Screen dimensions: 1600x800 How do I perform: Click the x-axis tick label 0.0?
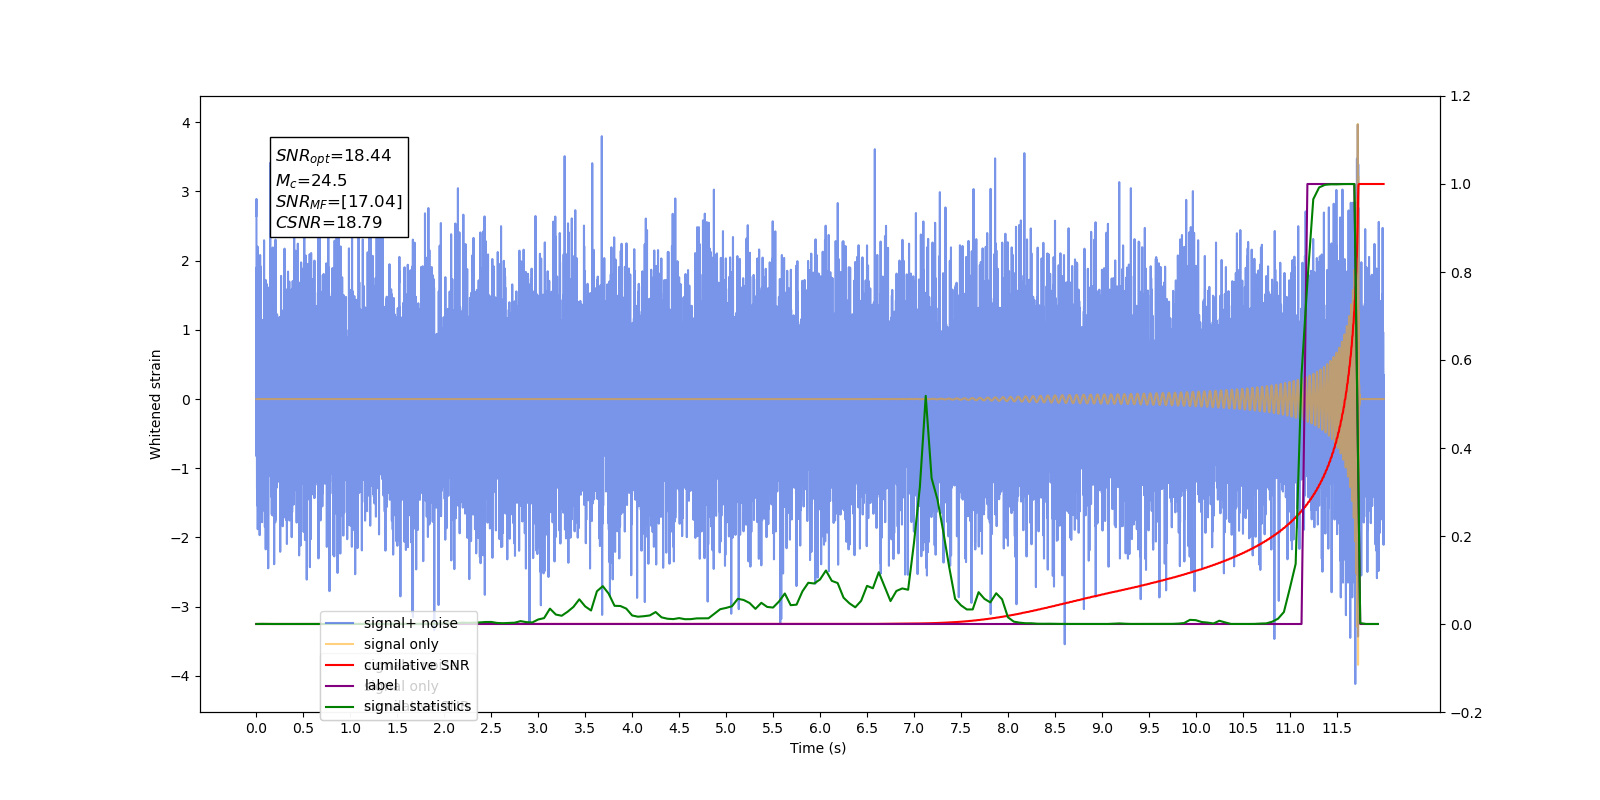256,728
